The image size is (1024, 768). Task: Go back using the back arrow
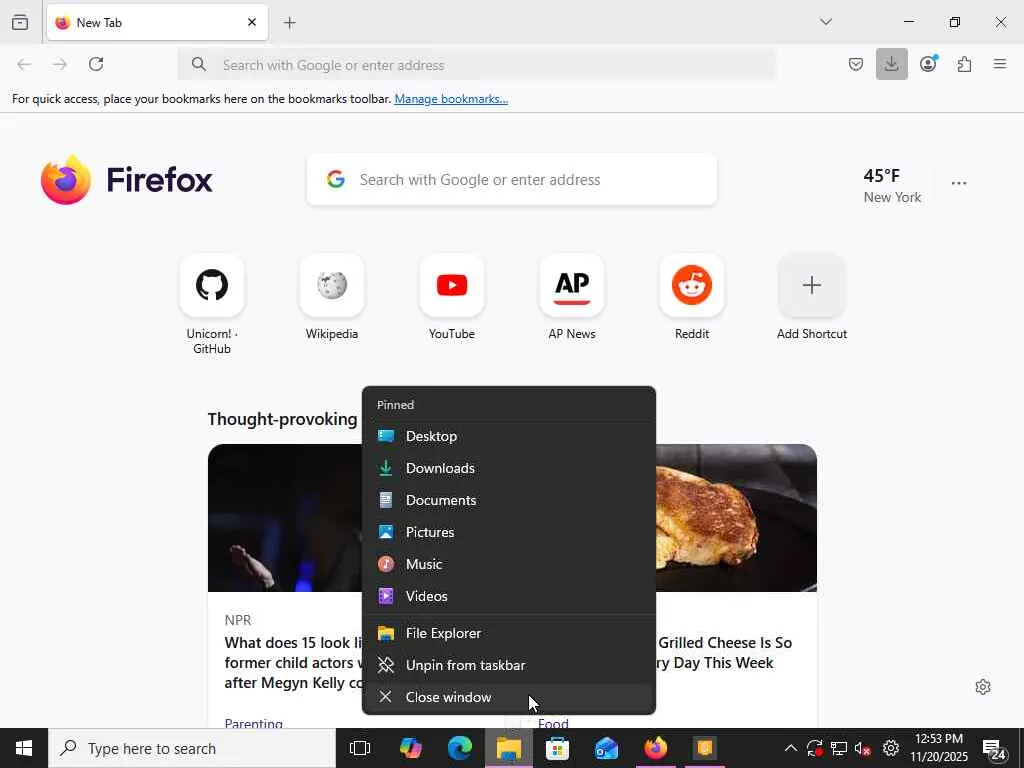[24, 64]
